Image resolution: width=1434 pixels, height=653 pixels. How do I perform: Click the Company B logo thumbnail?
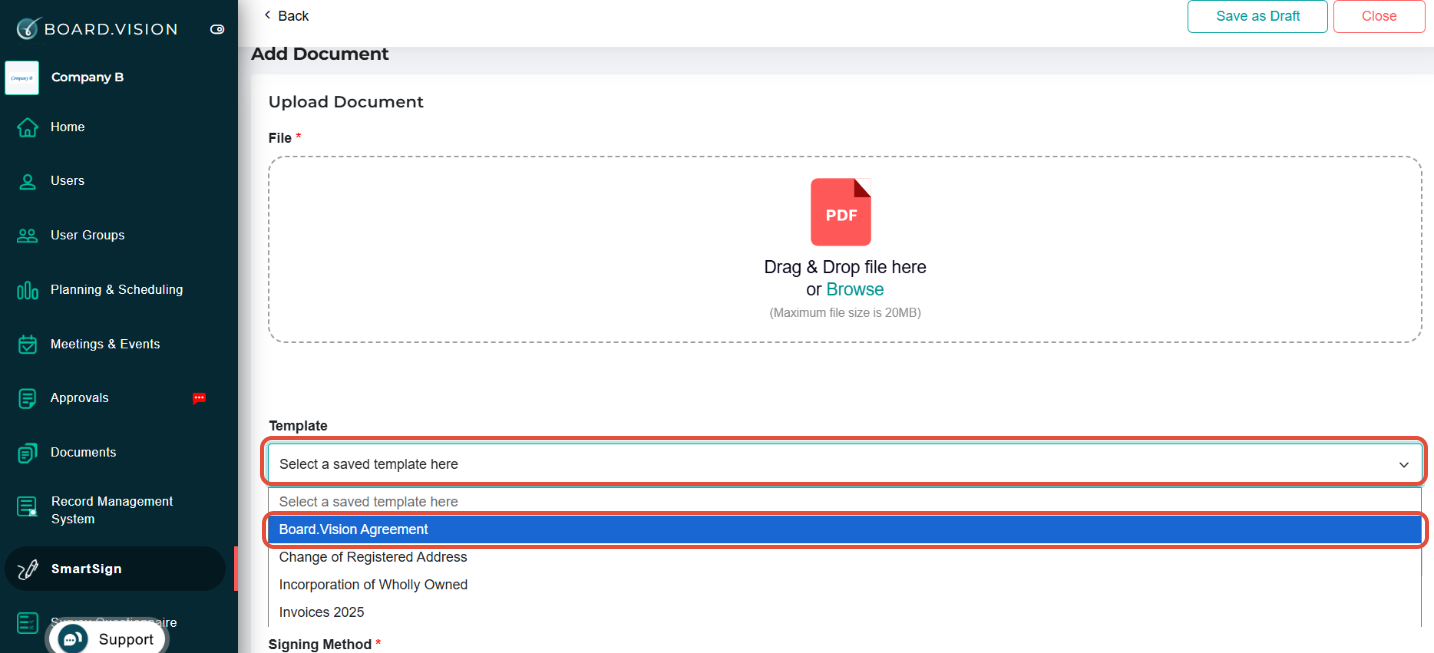(22, 78)
